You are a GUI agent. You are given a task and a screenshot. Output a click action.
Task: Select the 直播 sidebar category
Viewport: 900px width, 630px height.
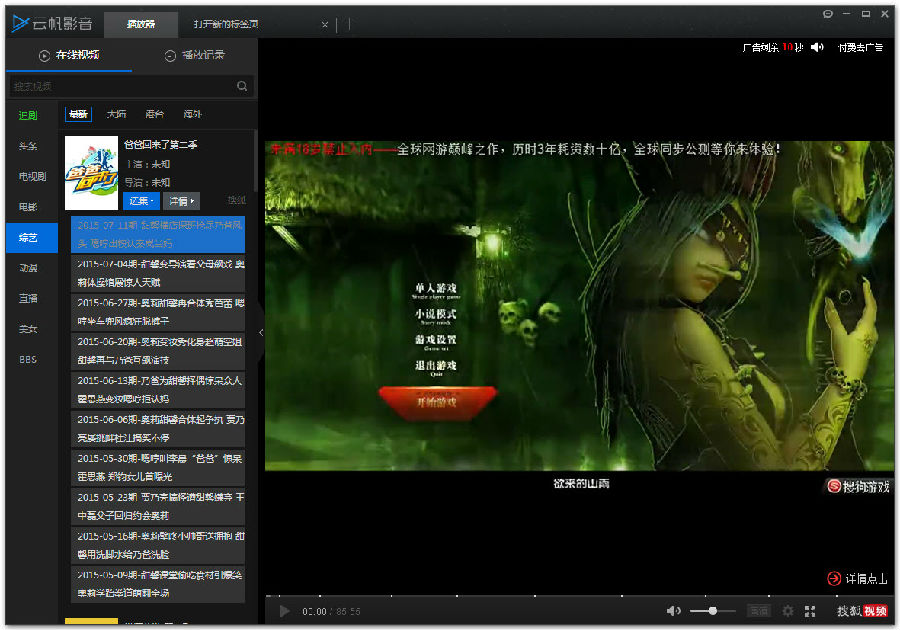28,298
